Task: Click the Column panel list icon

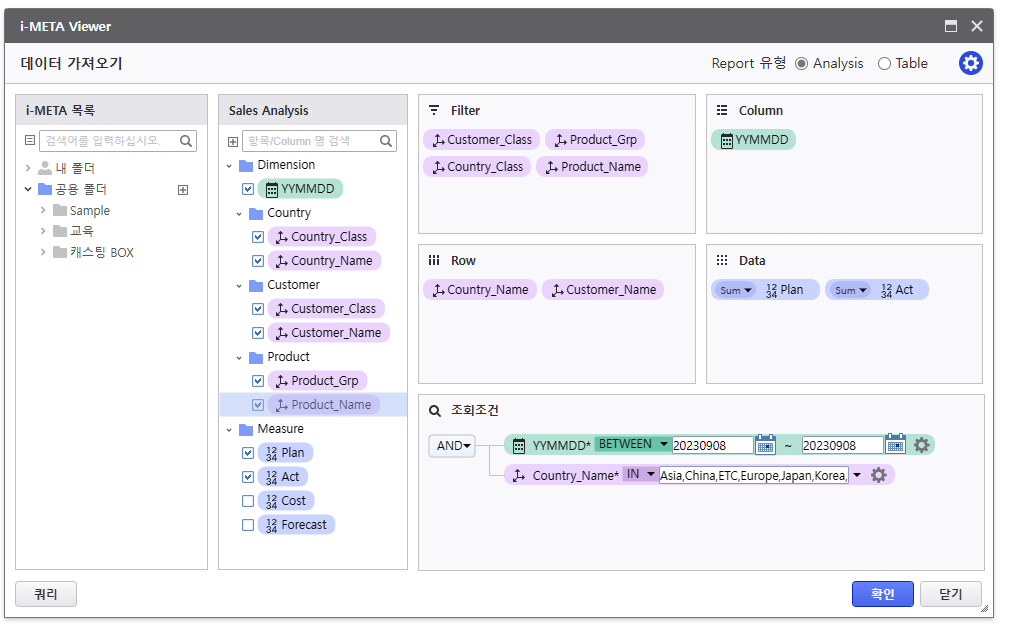Action: coord(722,110)
